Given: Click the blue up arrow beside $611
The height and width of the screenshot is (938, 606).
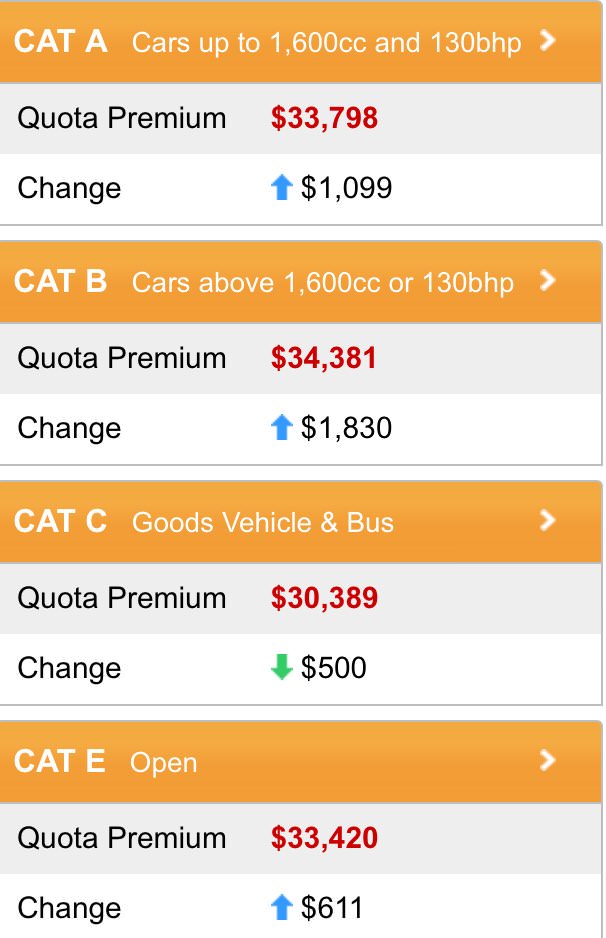Looking at the screenshot, I should (282, 908).
